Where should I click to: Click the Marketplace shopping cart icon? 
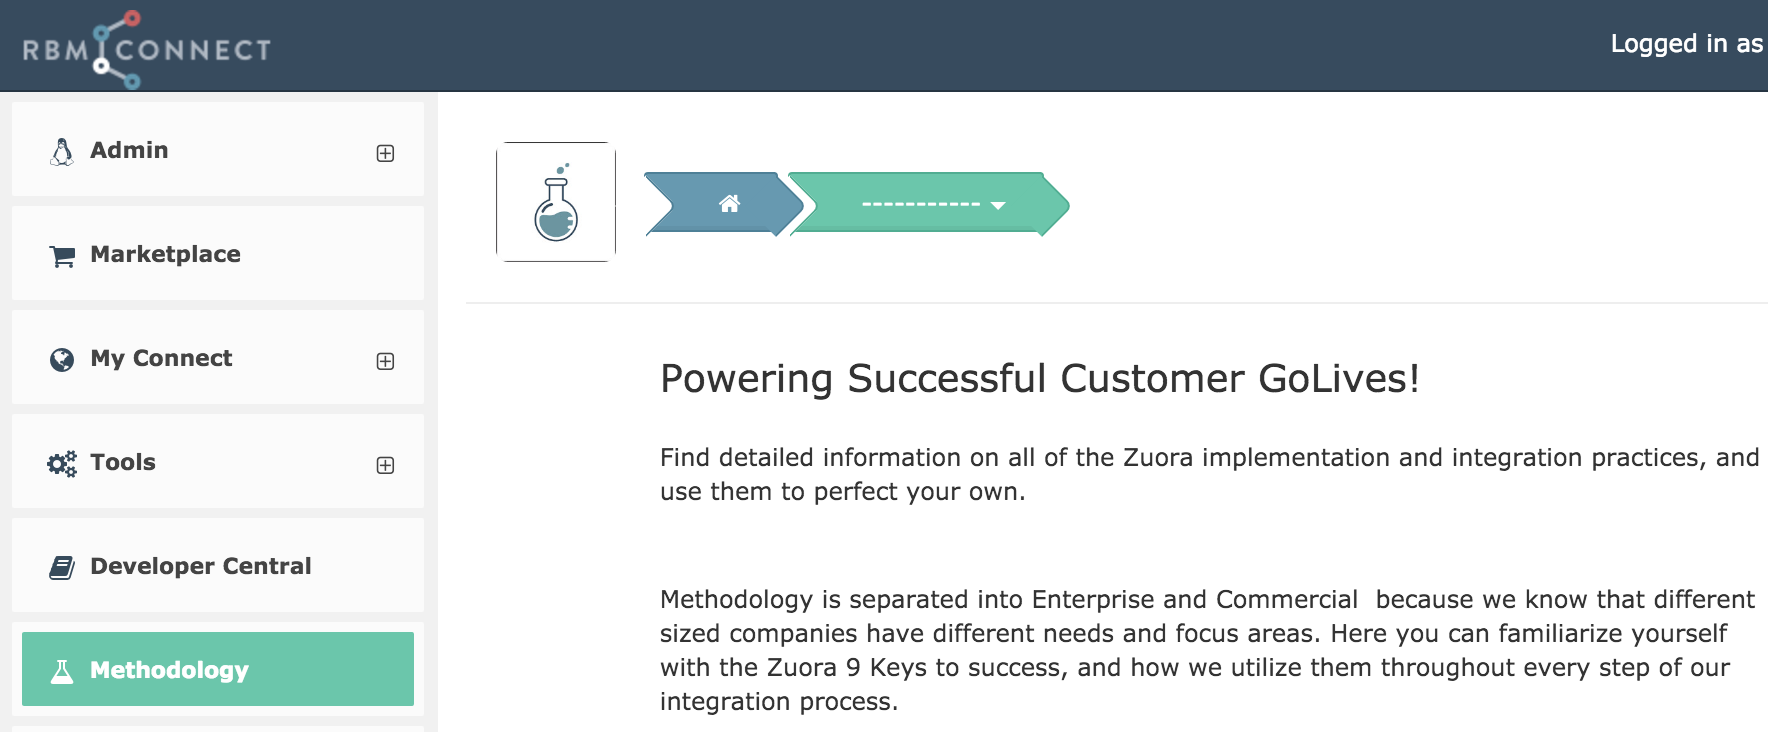tap(62, 257)
